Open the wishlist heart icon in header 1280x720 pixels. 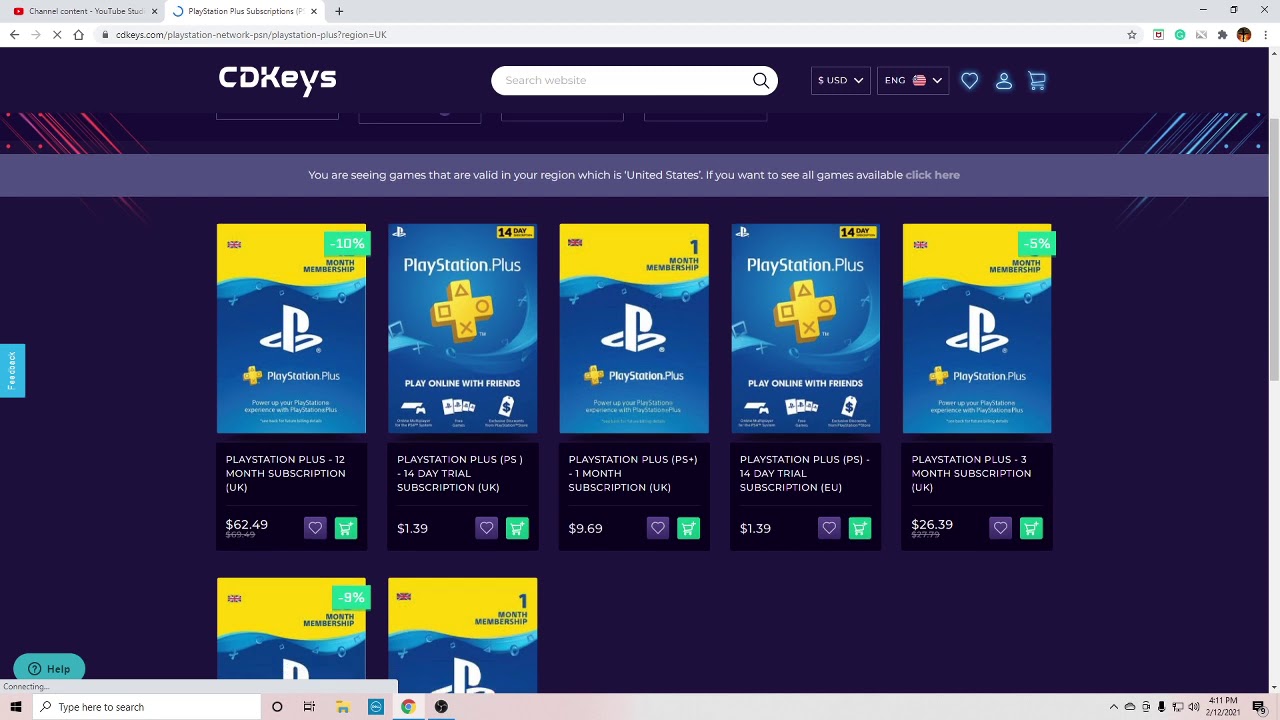click(970, 81)
